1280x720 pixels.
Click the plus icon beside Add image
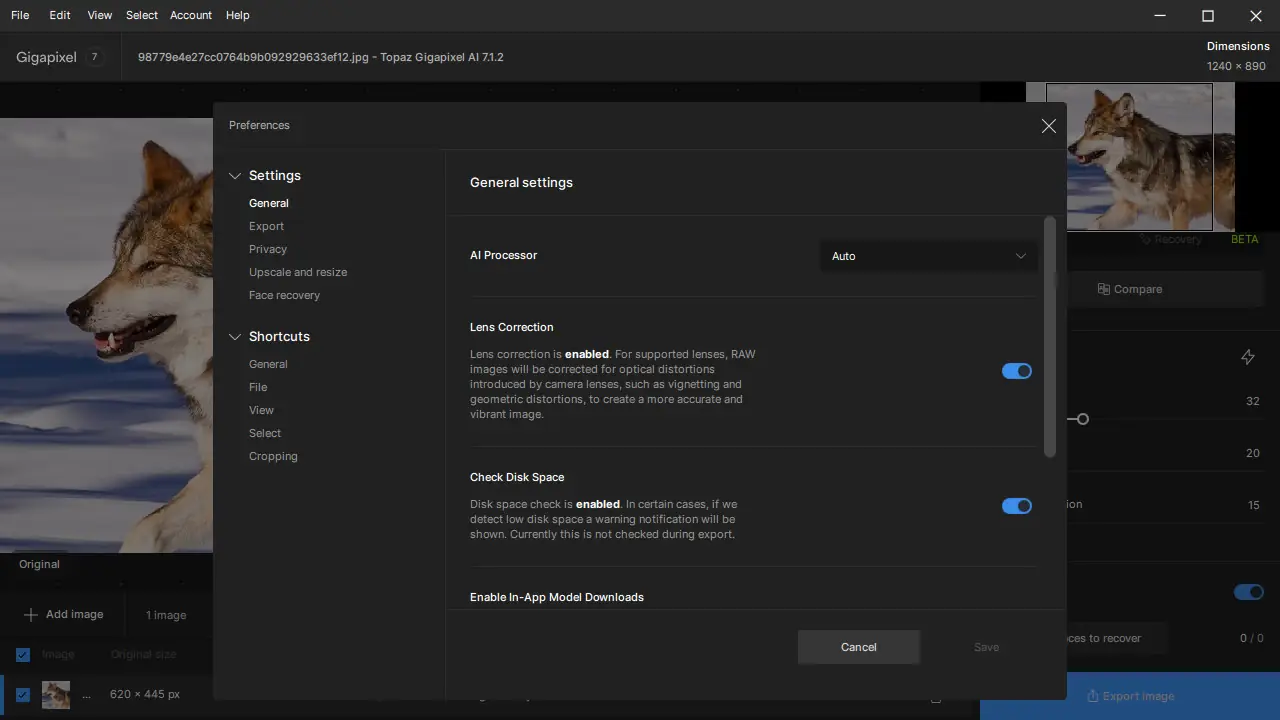tap(31, 614)
